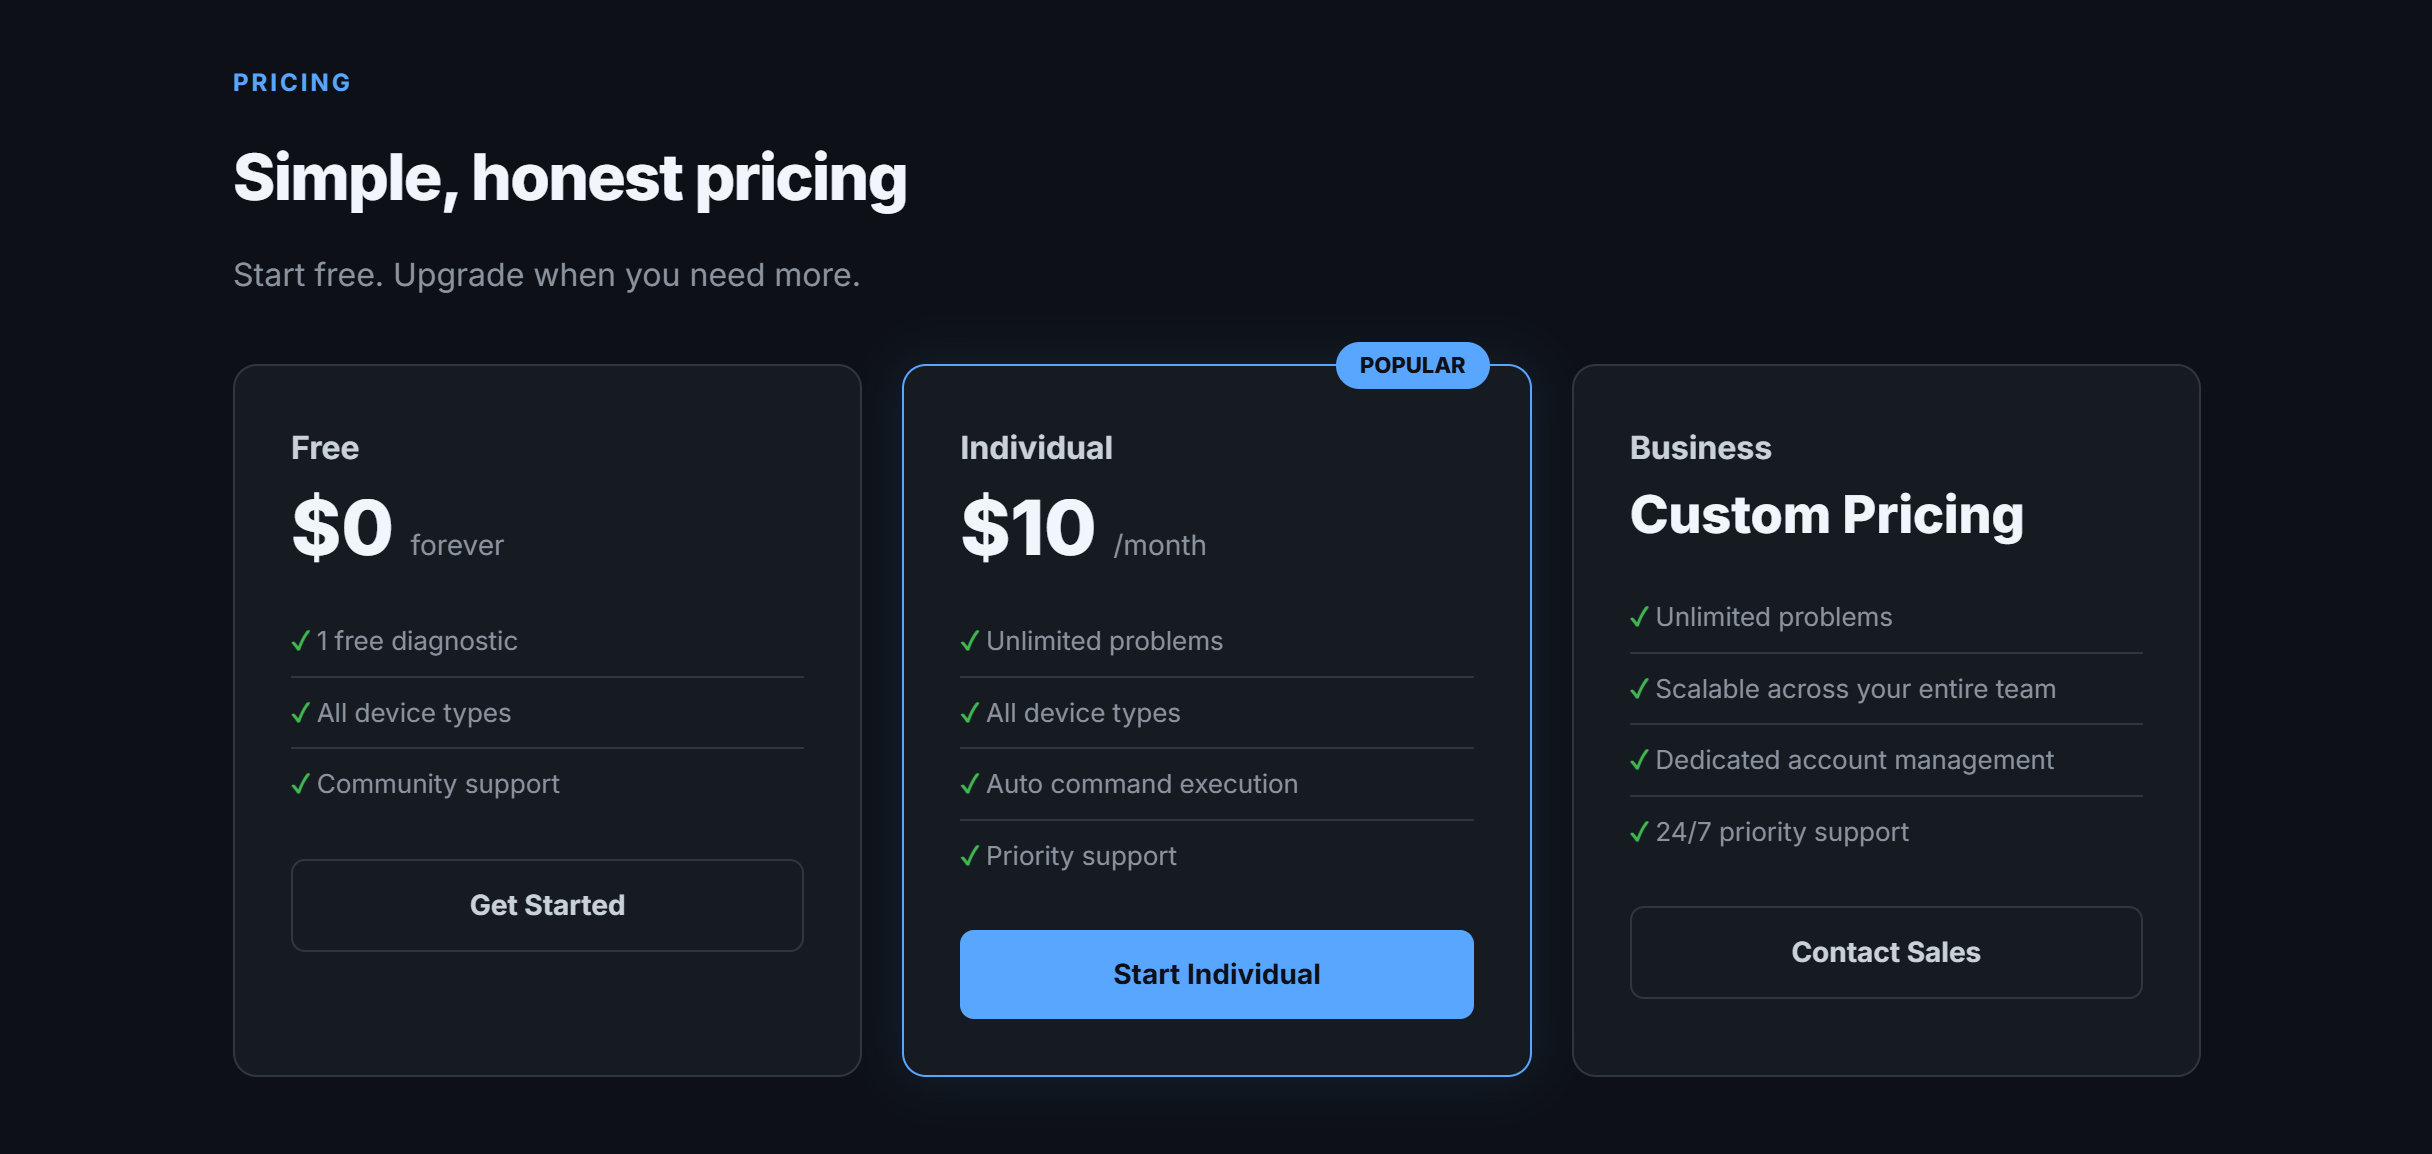Image resolution: width=2432 pixels, height=1154 pixels.
Task: Click the Simple, honest pricing headline
Action: pos(570,178)
